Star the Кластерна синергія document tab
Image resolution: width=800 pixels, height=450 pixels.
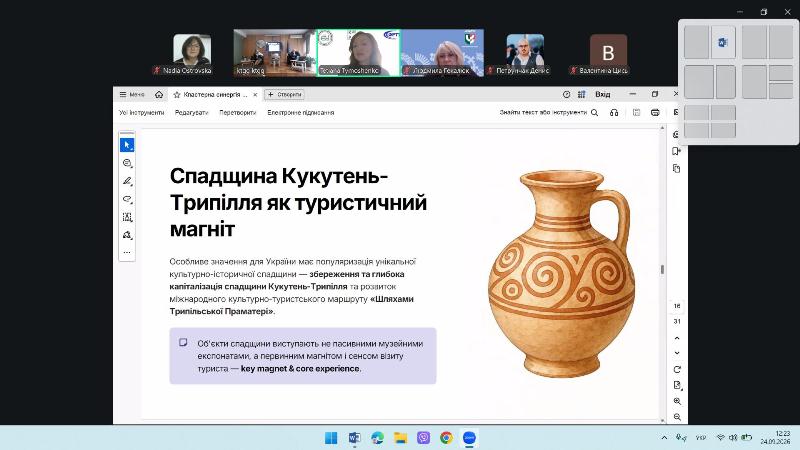coord(177,95)
